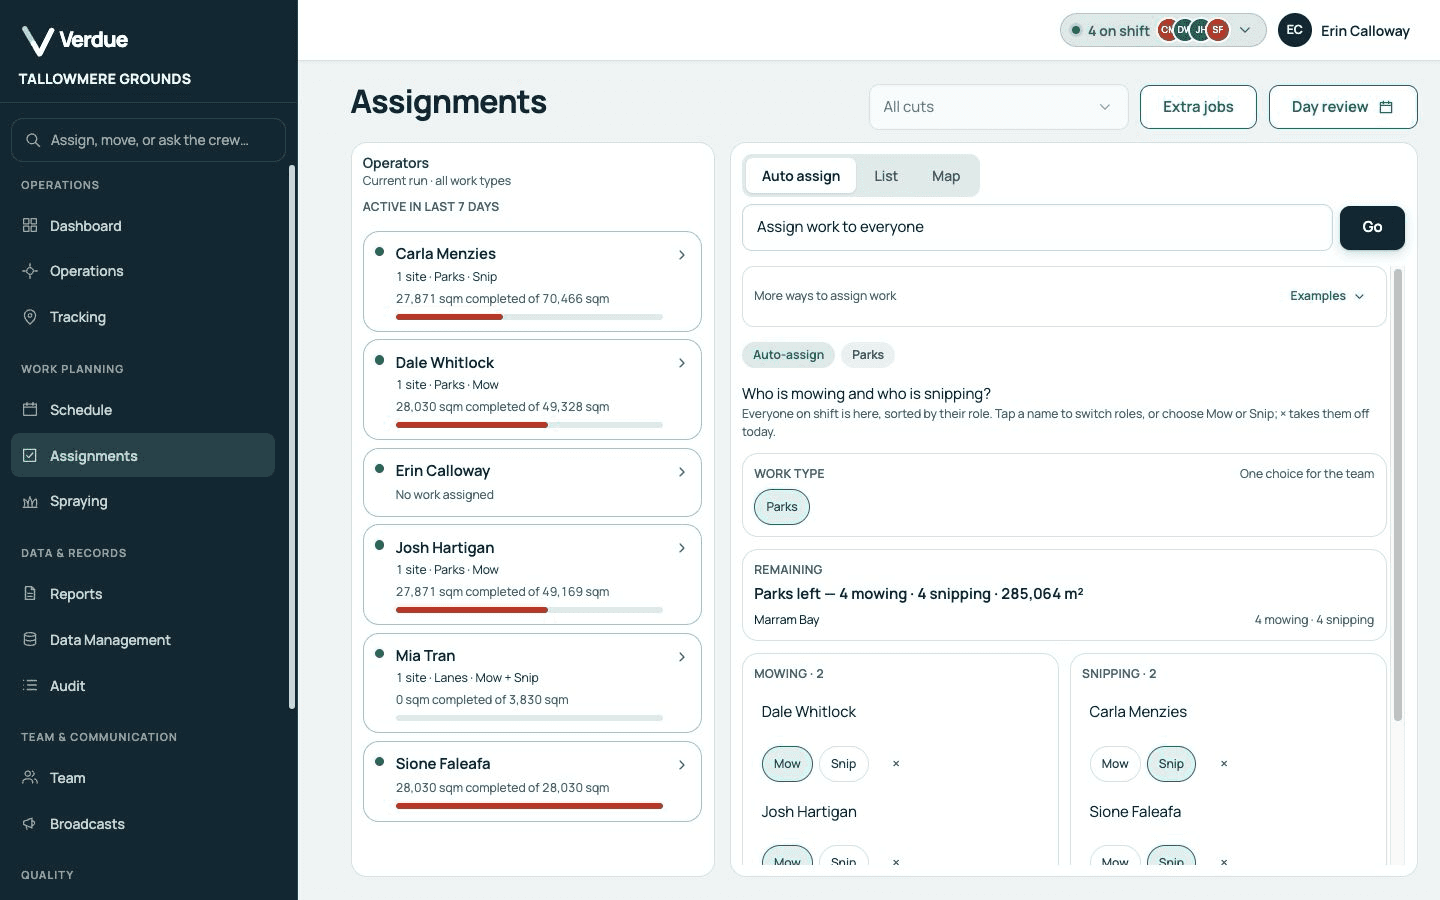Open the All cuts dropdown
Image resolution: width=1440 pixels, height=900 pixels.
point(998,107)
